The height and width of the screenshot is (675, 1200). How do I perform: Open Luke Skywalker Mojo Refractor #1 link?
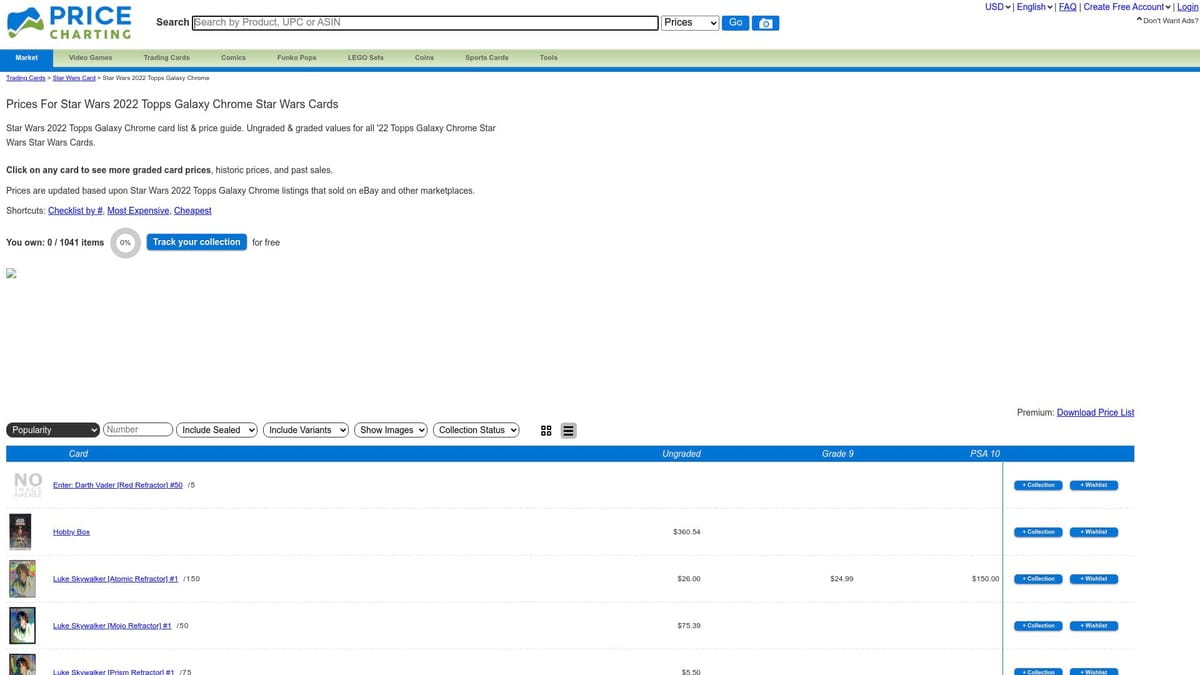pyautogui.click(x=112, y=626)
